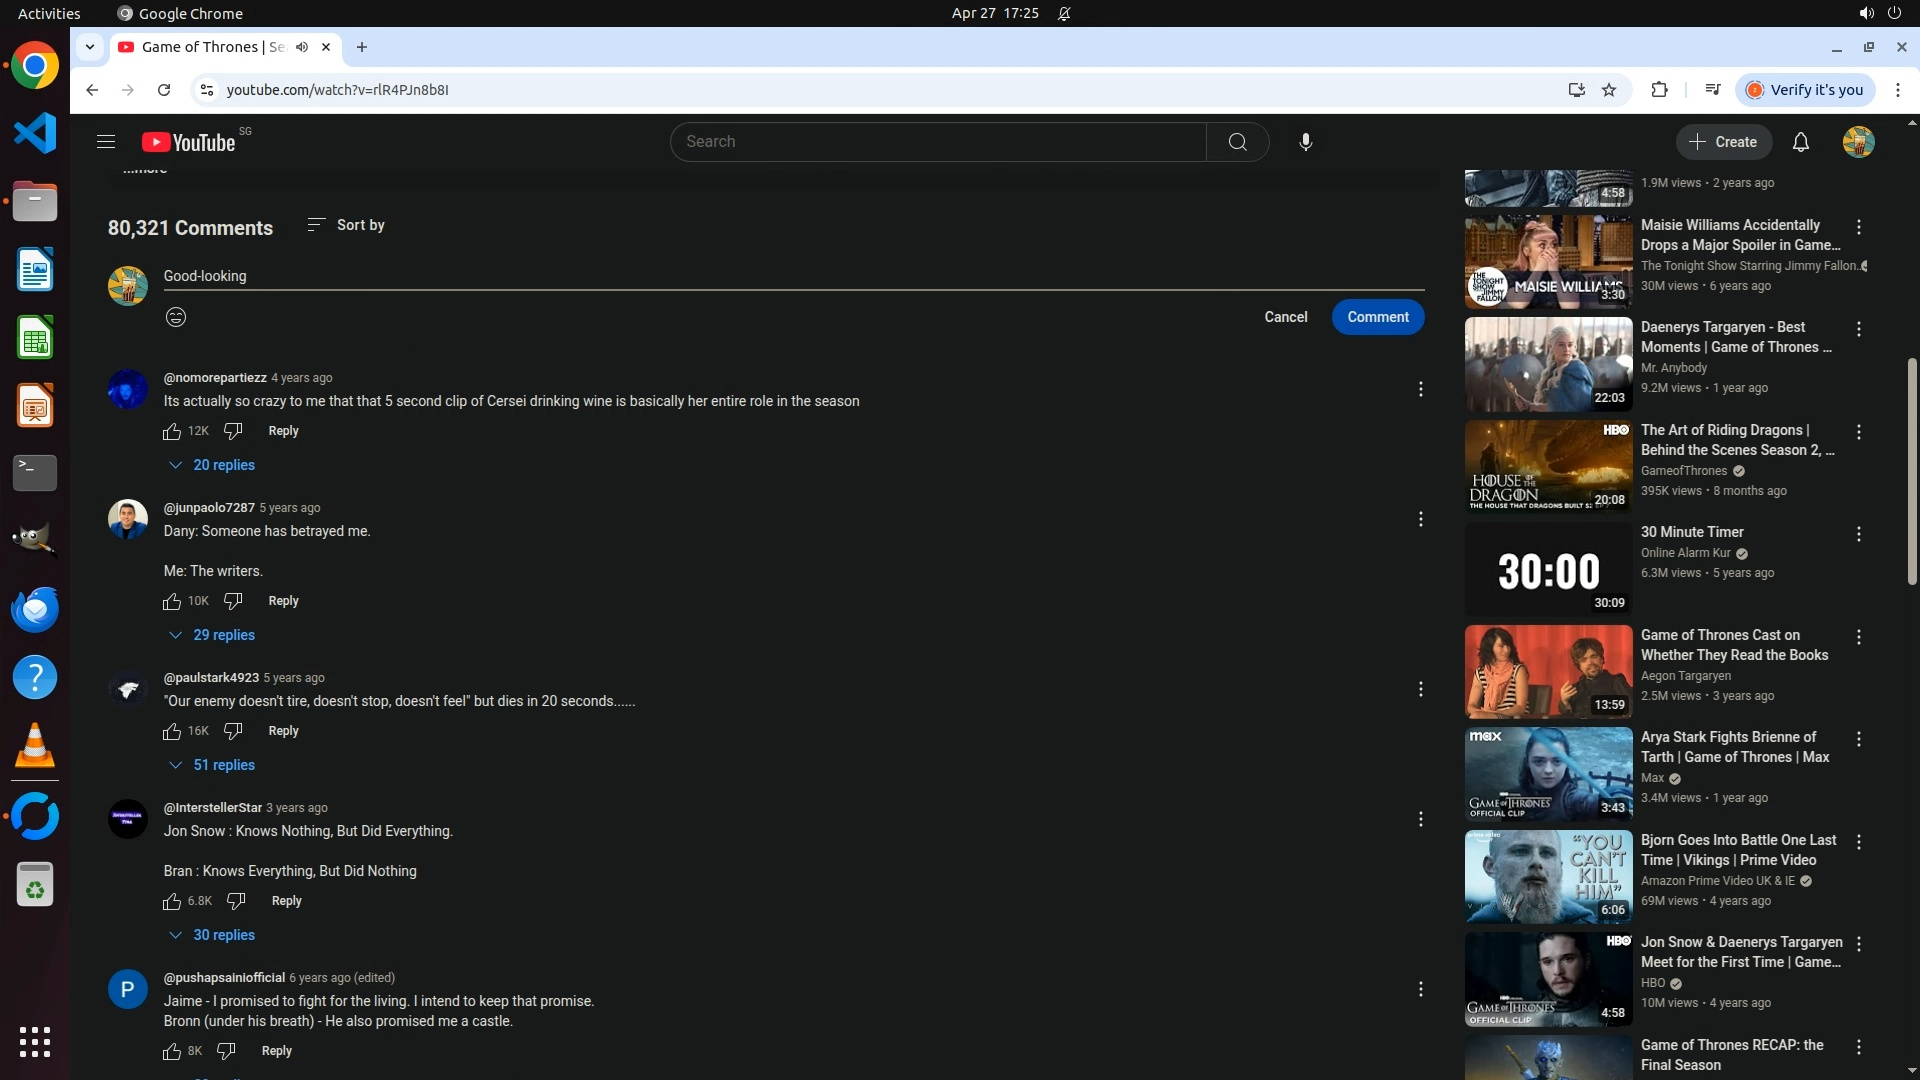This screenshot has width=1920, height=1080.
Task: Dislike the @paulstark4923 comment
Action: click(x=233, y=731)
